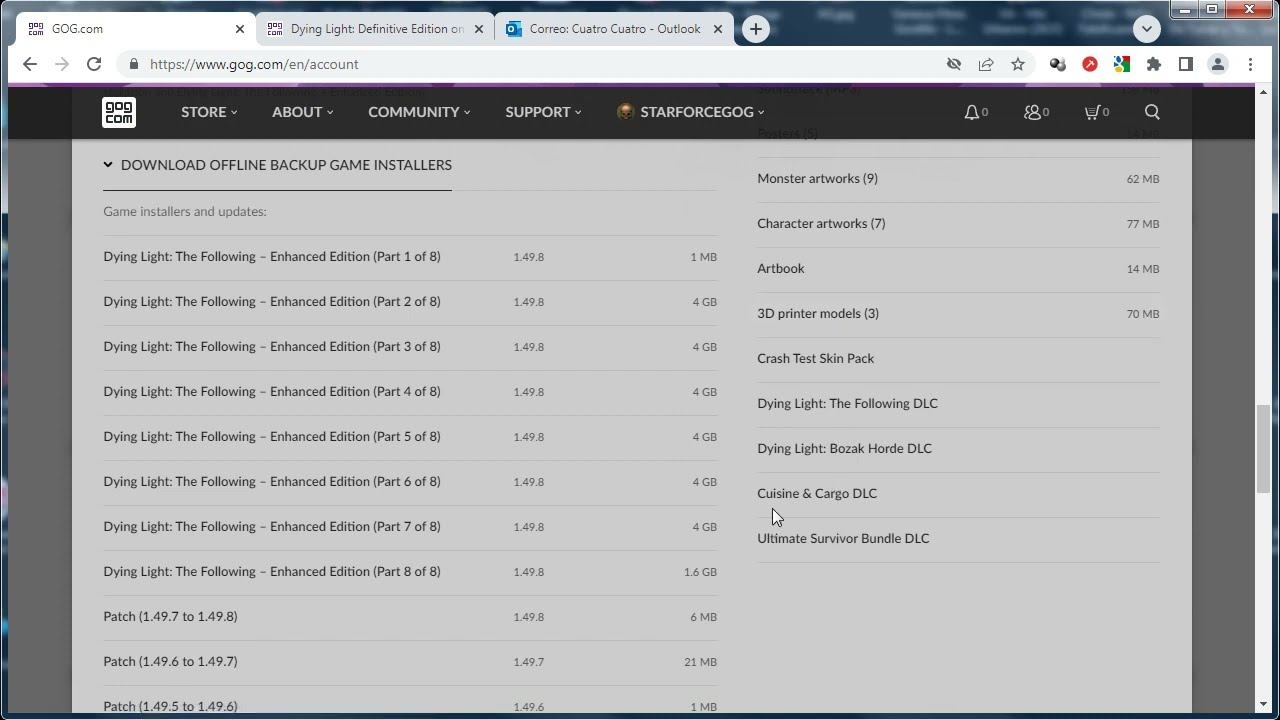This screenshot has height=720, width=1280.
Task: Open the friends icon in GOG navbar
Action: (1032, 112)
